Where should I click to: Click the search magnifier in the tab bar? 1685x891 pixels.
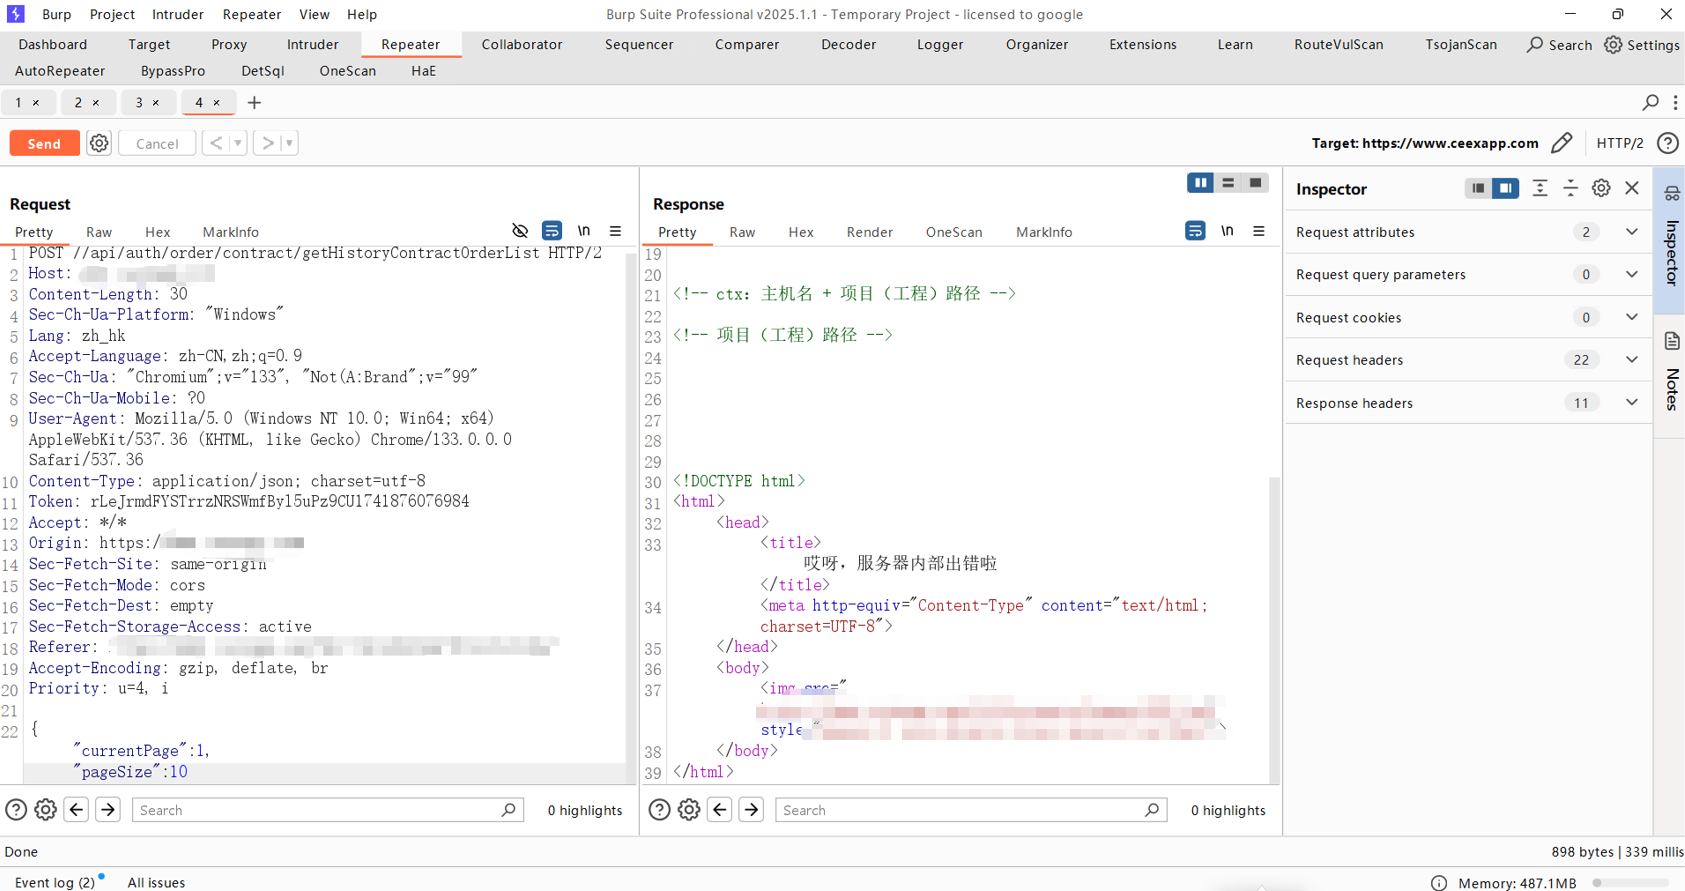tap(1650, 102)
